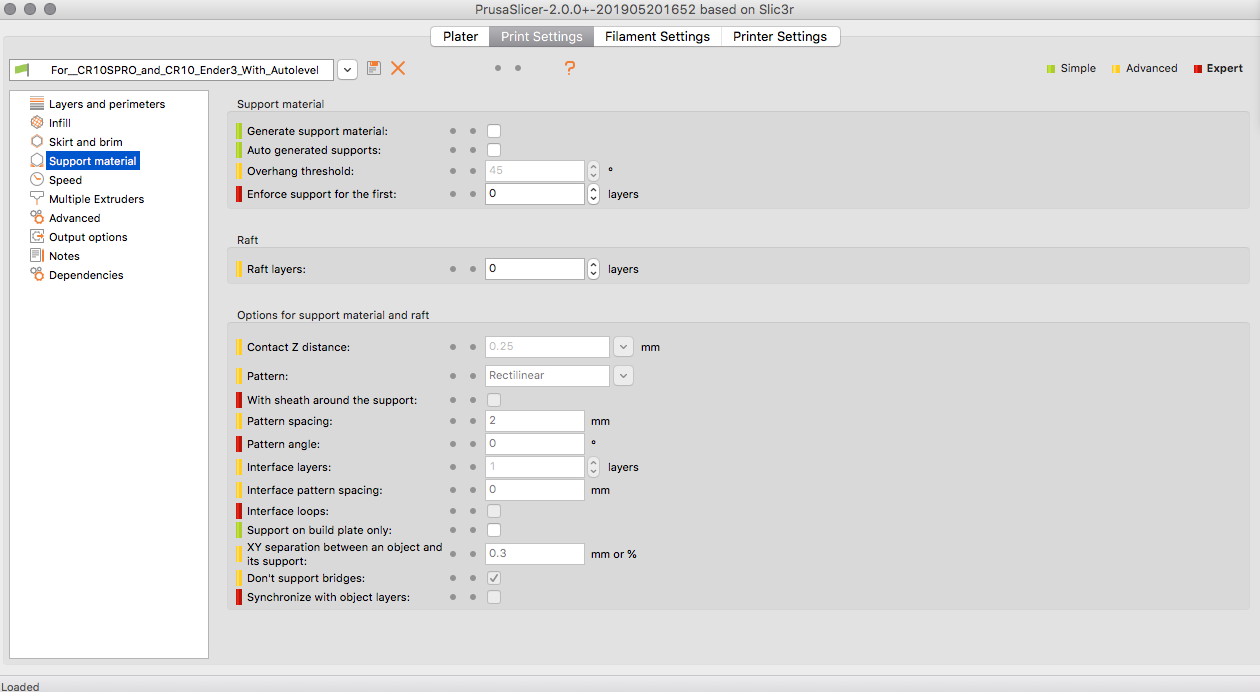Click the save preset floppy icon
Screen dimensions: 1260x692
[x=373, y=68]
